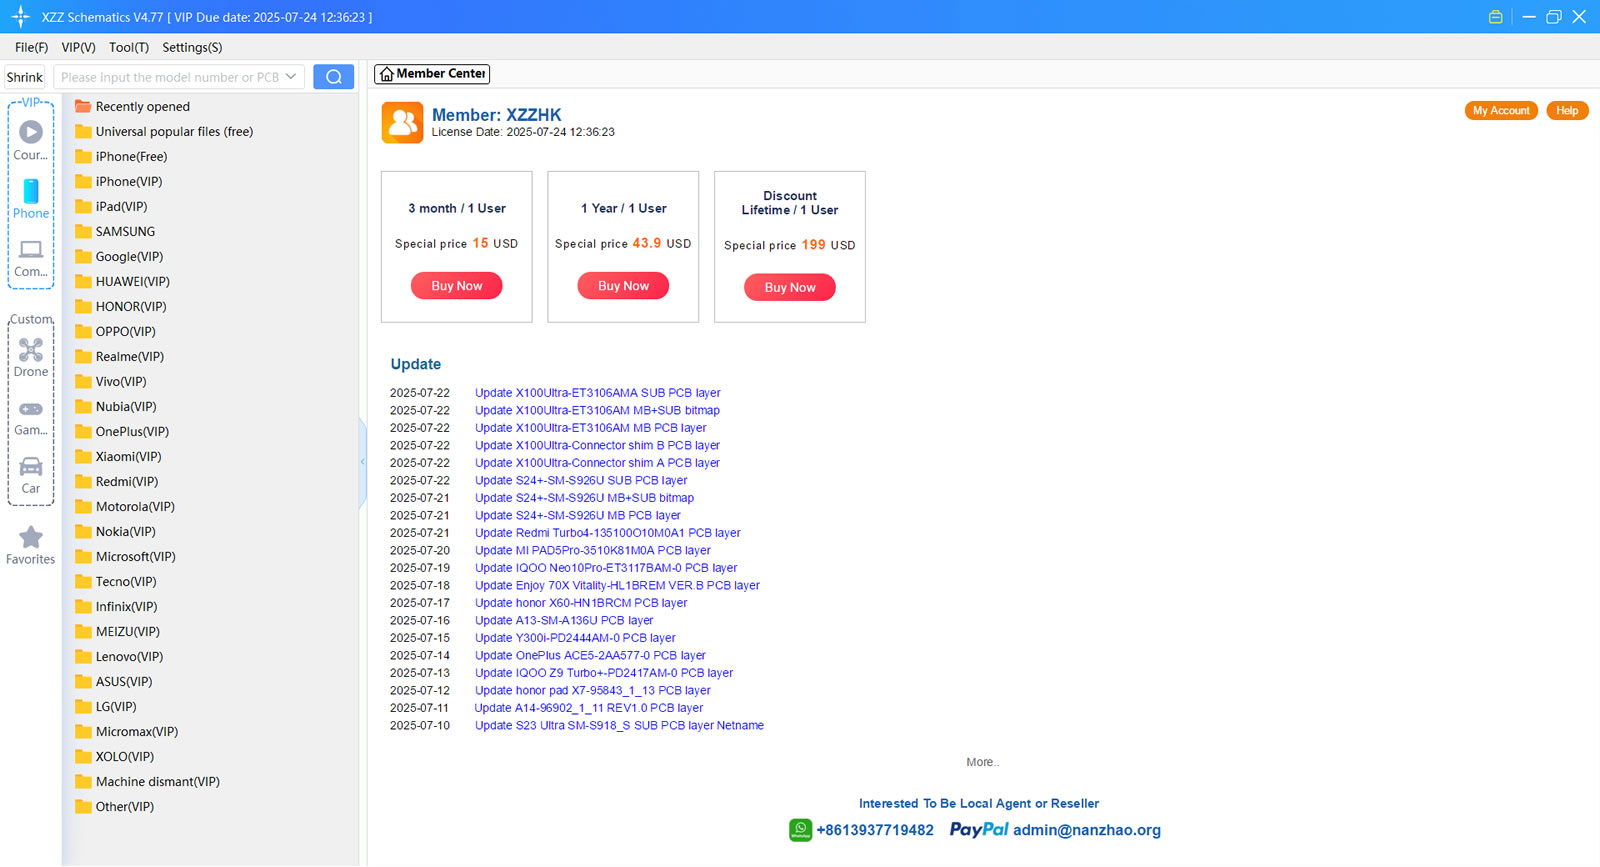Open Update Enjoy 70X Vitality PCB layer link
This screenshot has width=1600, height=867.
[618, 586]
